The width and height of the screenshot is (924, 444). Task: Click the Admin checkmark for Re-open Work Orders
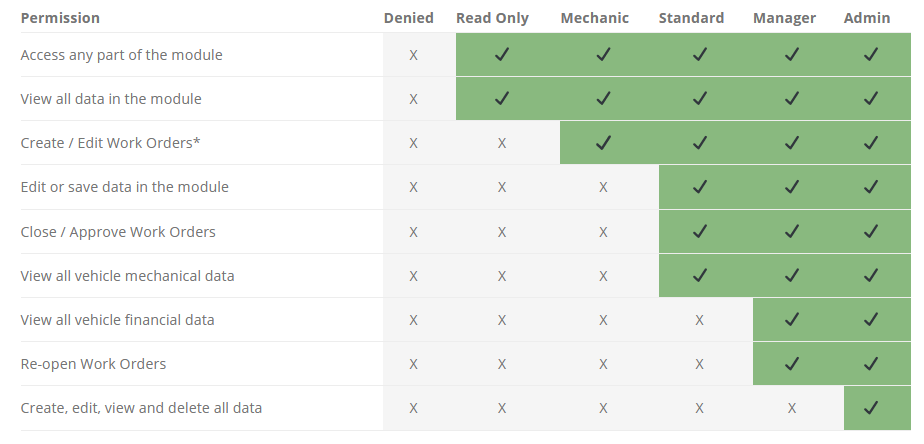[870, 364]
